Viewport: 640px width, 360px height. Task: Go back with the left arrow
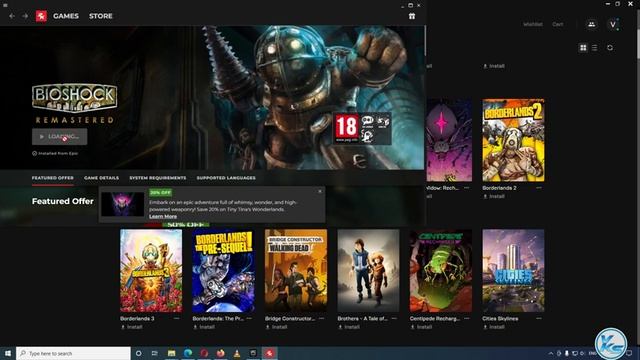click(12, 16)
